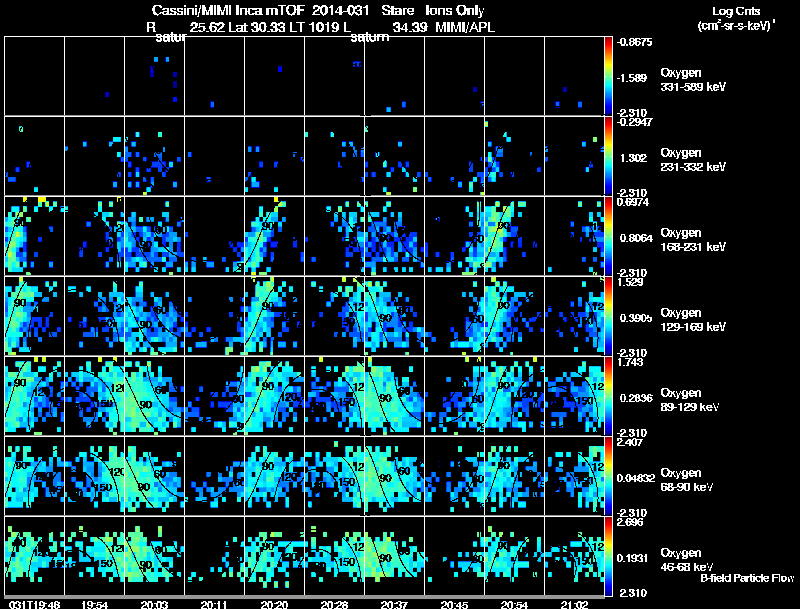This screenshot has width=800, height=609.
Task: Click the 'Oxygen 68-90 keV' row label
Action: 687,480
